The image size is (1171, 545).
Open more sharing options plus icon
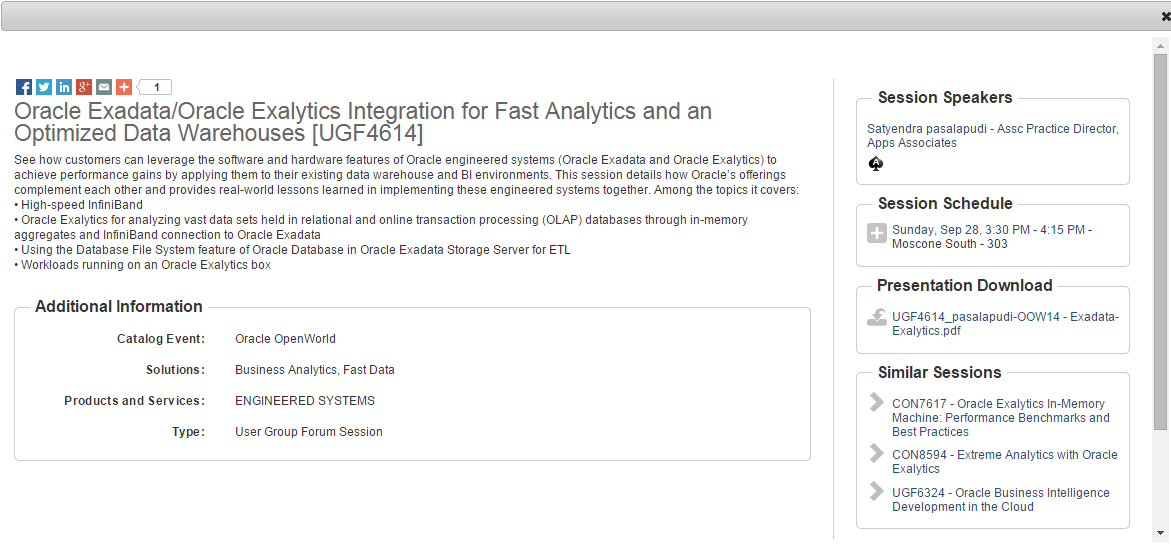[124, 87]
